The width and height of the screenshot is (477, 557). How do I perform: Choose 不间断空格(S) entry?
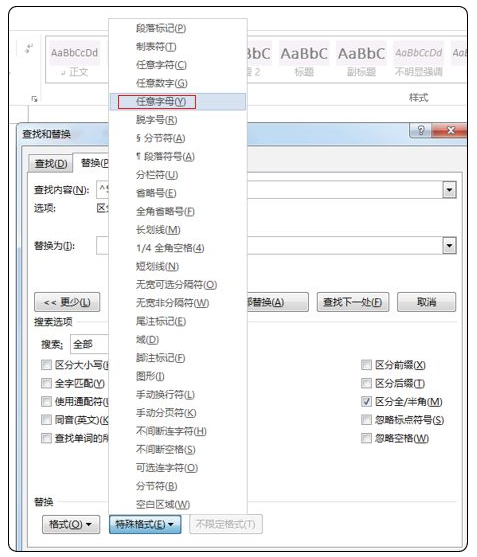click(x=178, y=449)
